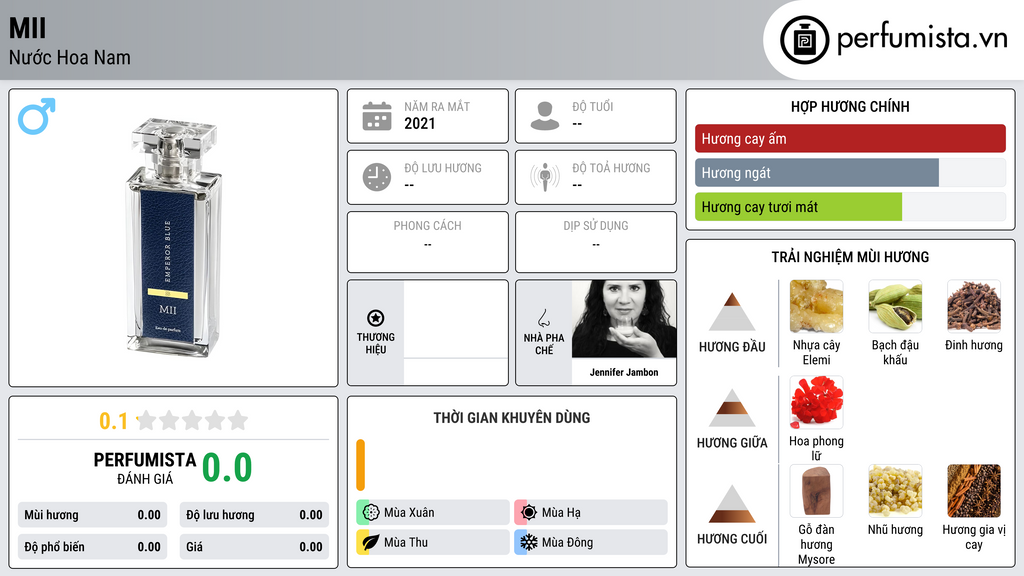Click the Emperor Blue perfume bottle image
Viewport: 1024px width, 576px height.
(174, 236)
